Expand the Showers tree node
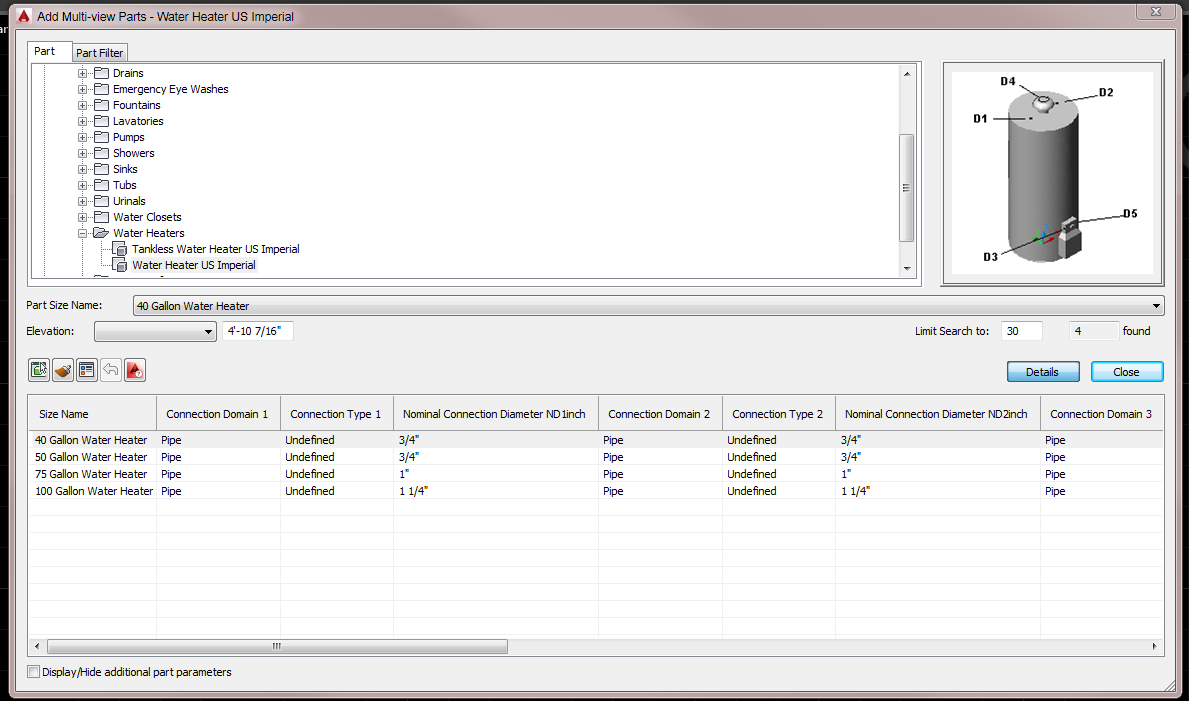The width and height of the screenshot is (1189, 701). 83,152
